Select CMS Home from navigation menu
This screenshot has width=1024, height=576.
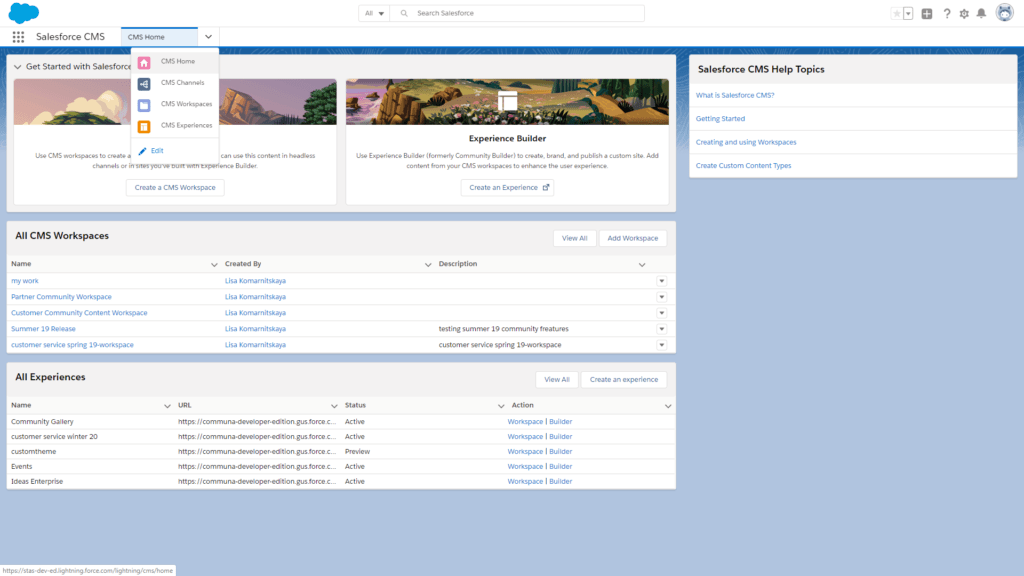(x=175, y=61)
